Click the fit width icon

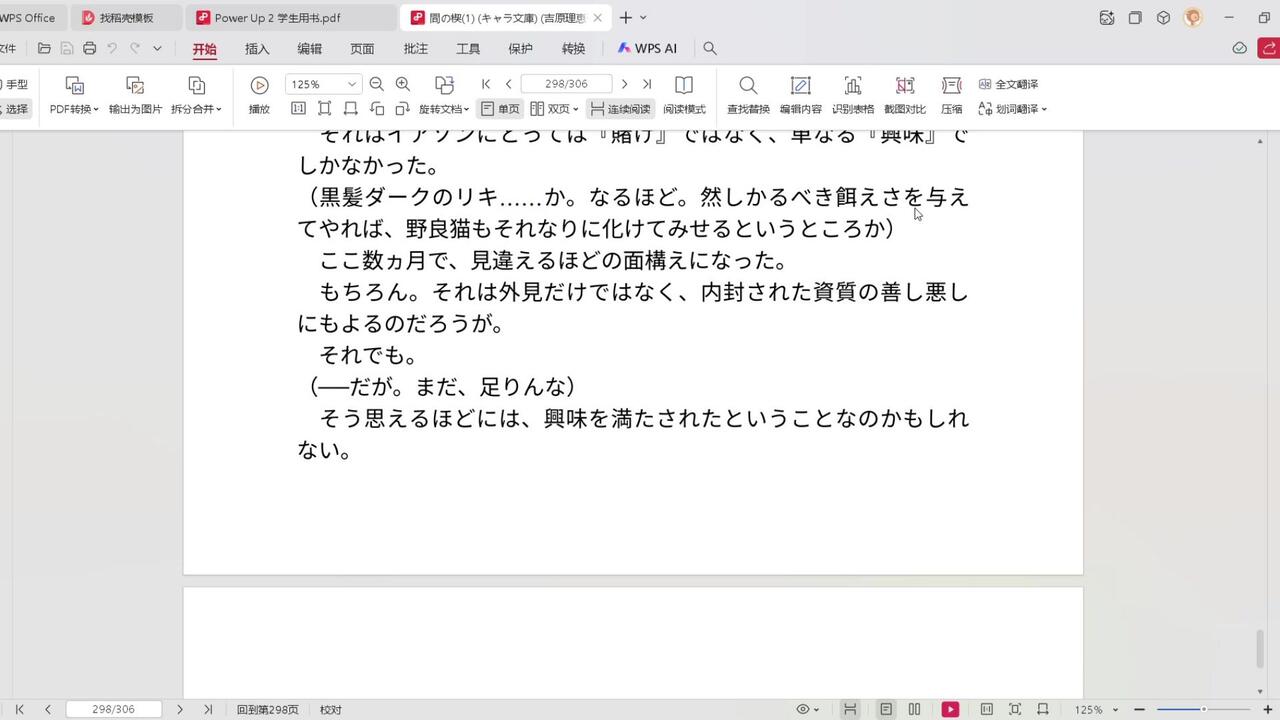pos(351,109)
